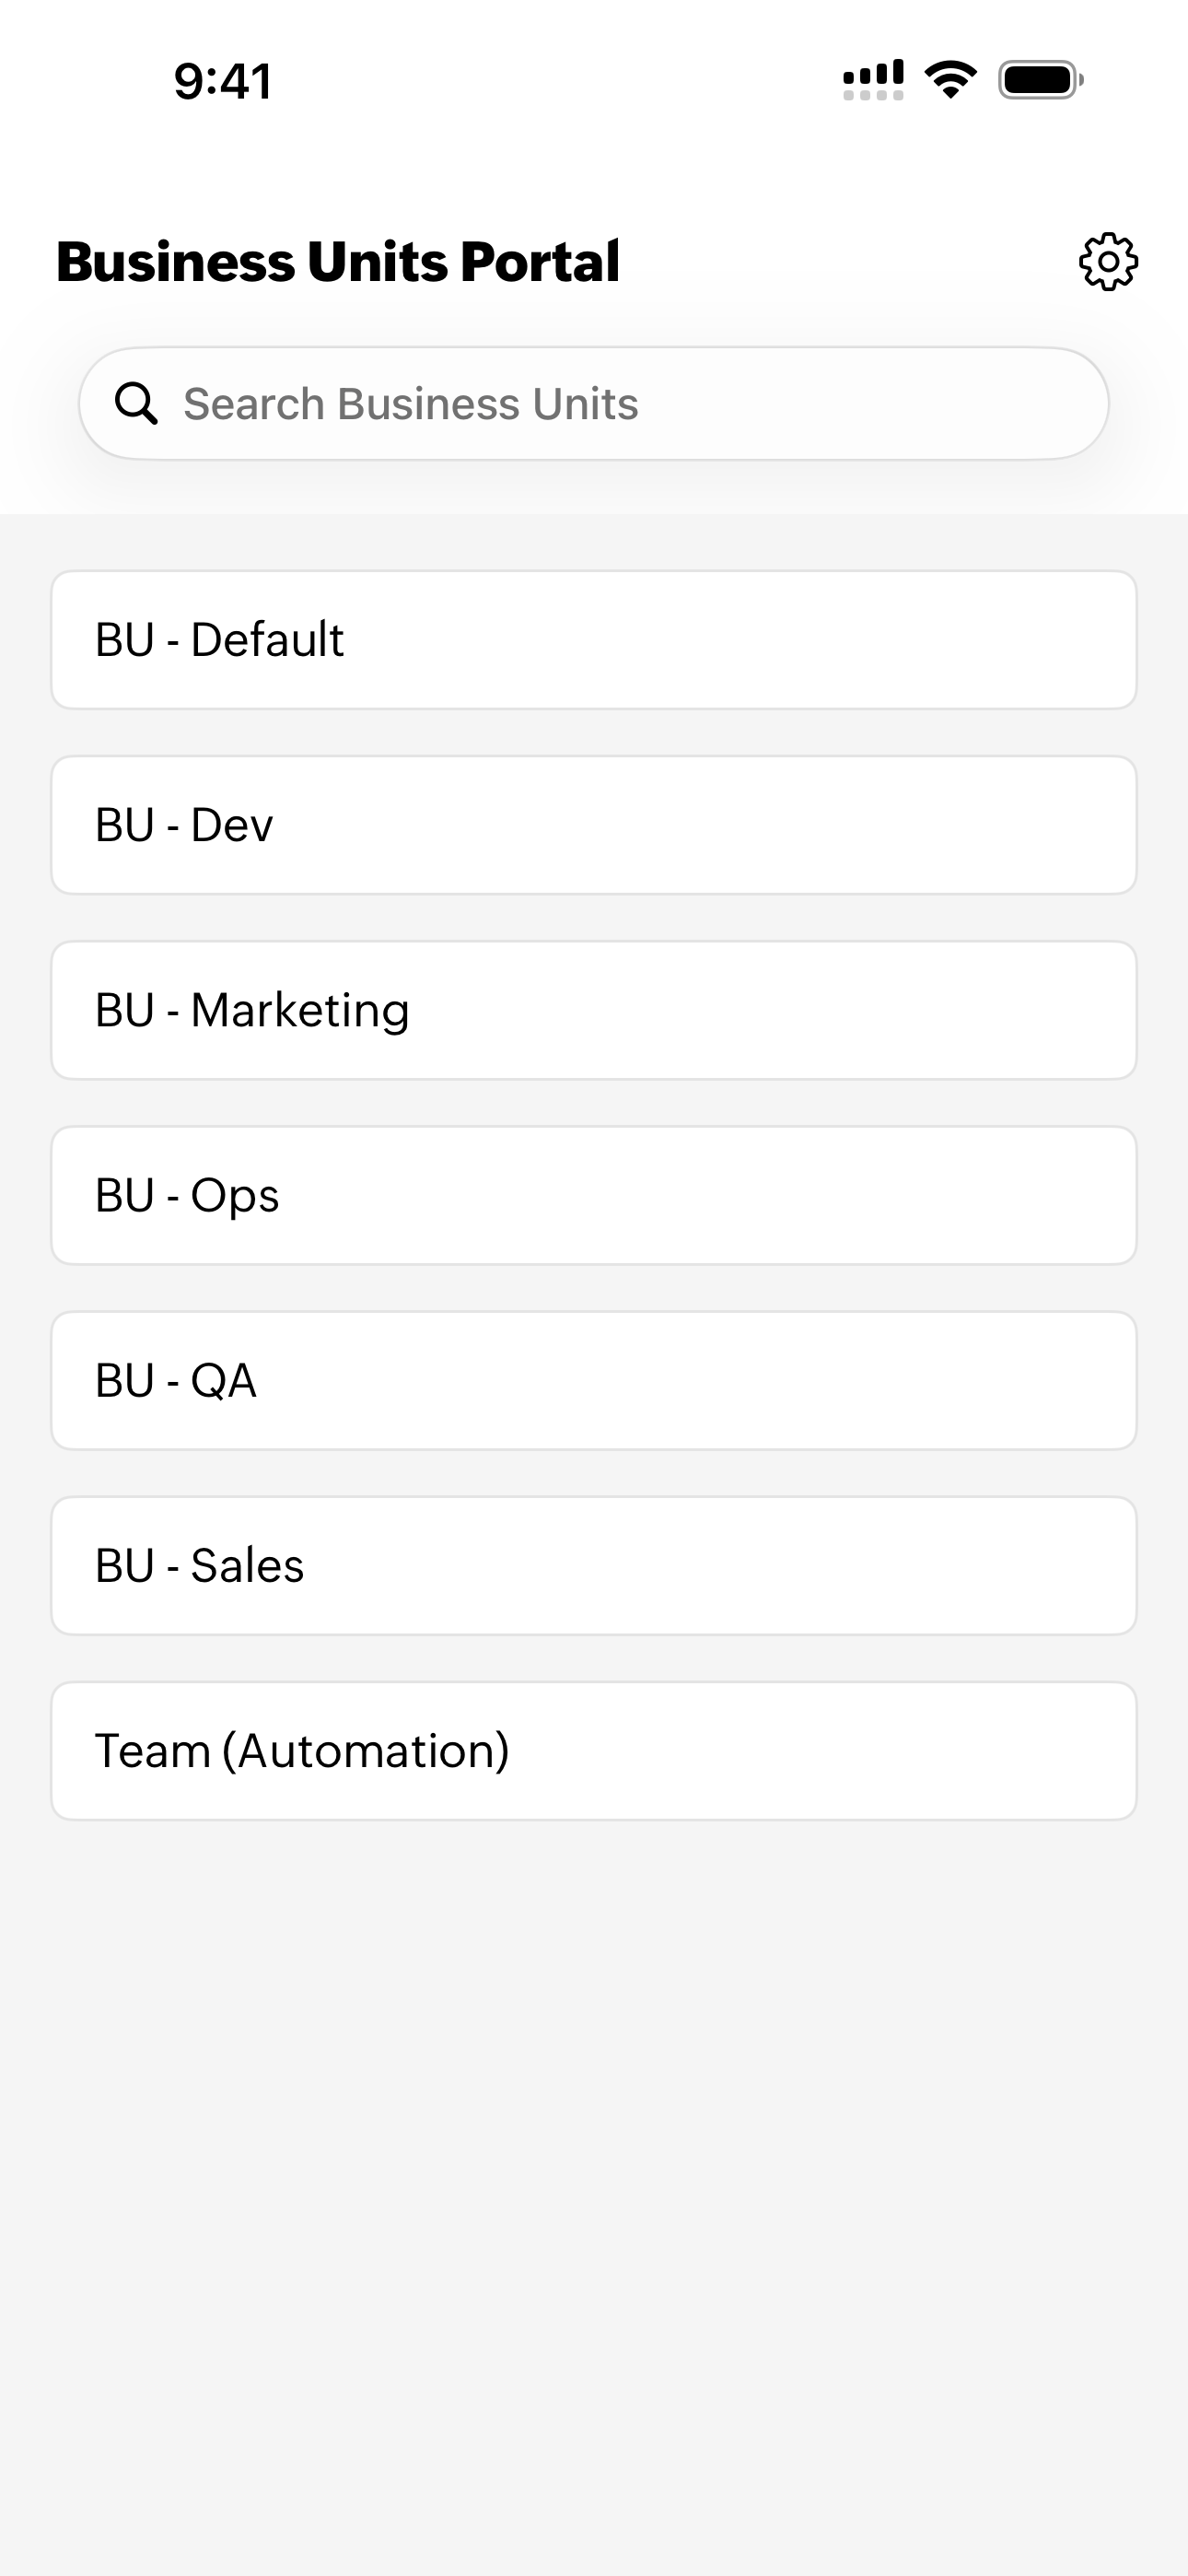Tap the search magnifier icon
The image size is (1188, 2576).
click(136, 404)
